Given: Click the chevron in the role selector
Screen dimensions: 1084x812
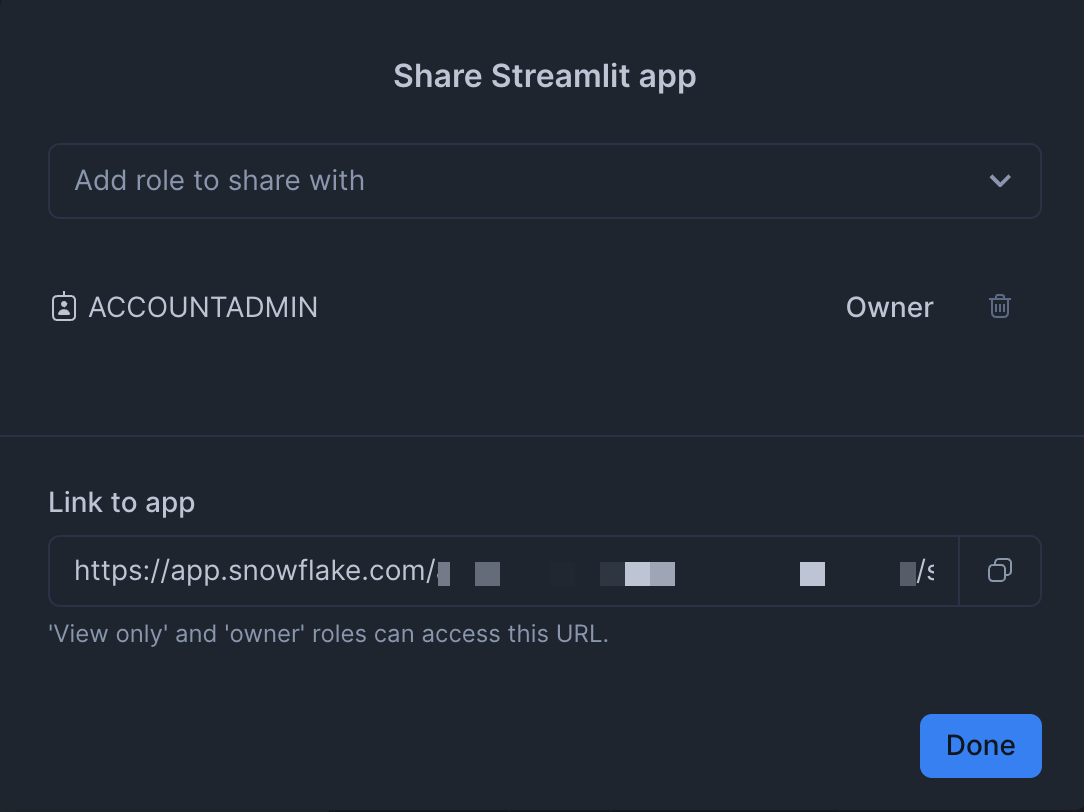Looking at the screenshot, I should tap(998, 181).
